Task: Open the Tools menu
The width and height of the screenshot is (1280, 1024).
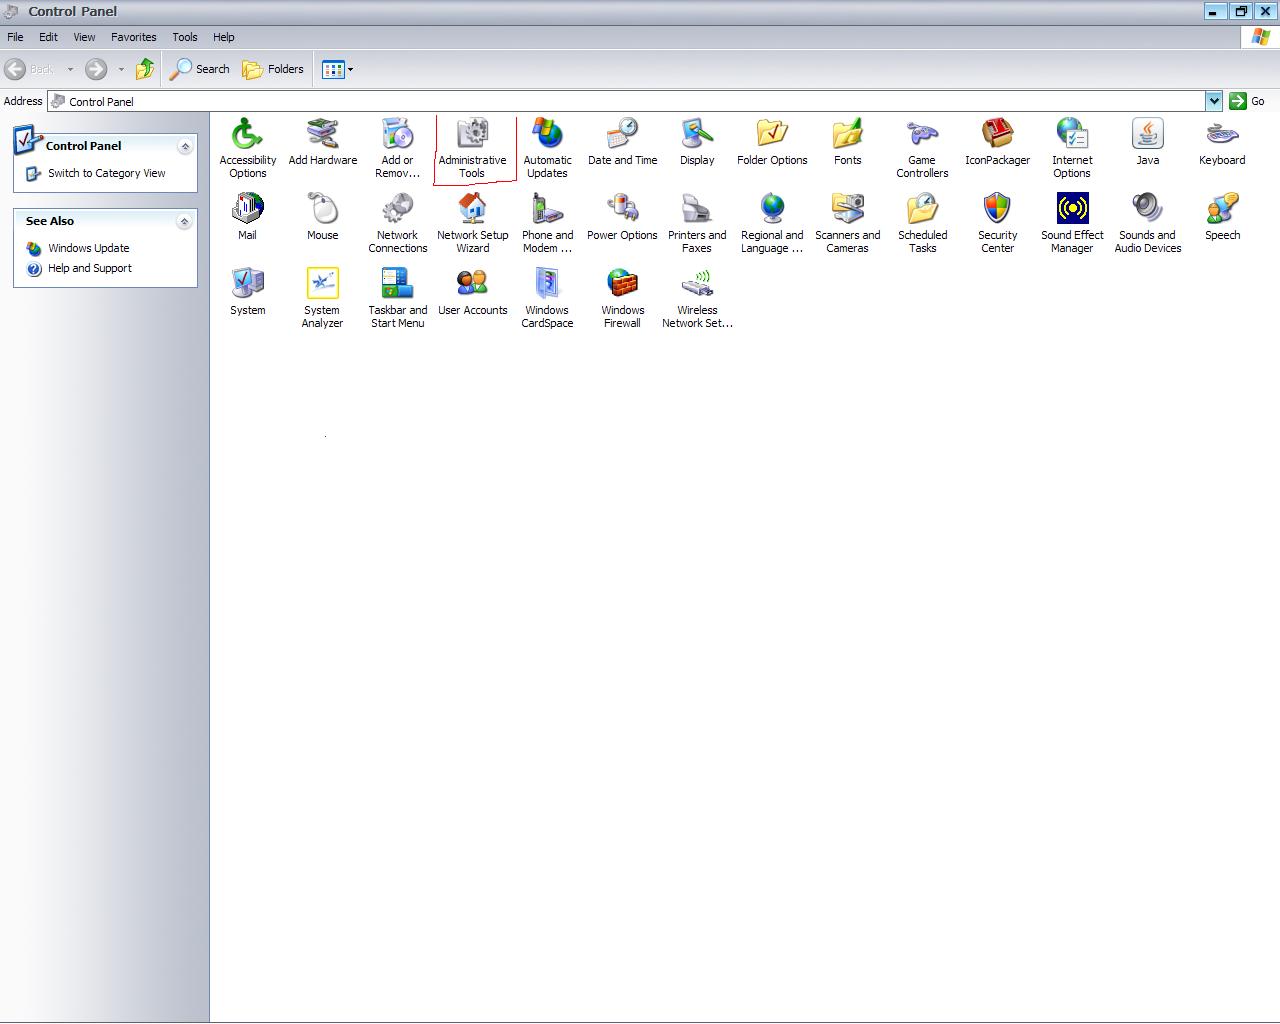Action: click(x=184, y=37)
